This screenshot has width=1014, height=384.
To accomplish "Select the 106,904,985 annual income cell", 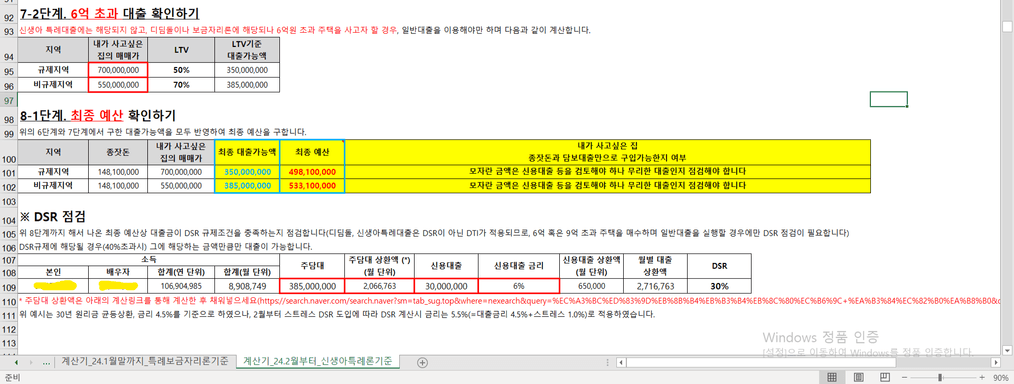I will point(181,286).
